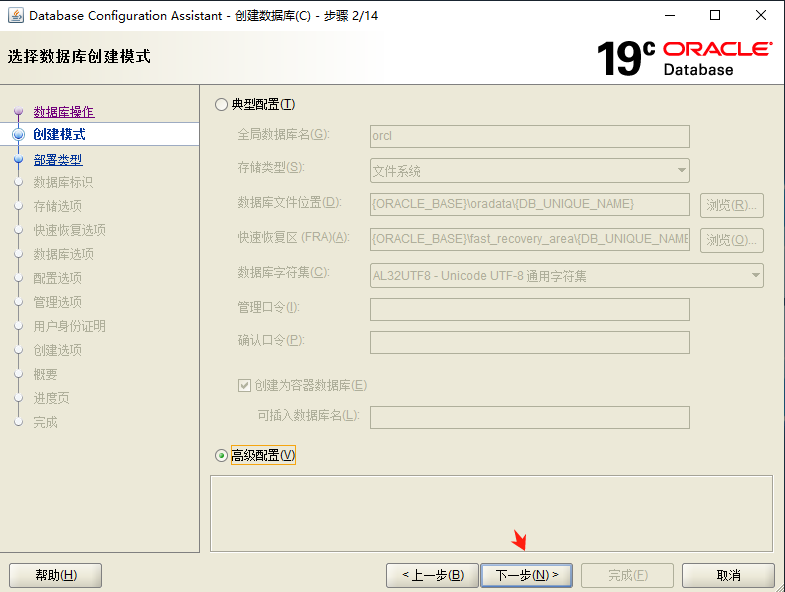Select the 典型配置(T) radio button
785x592 pixels.
tap(221, 105)
